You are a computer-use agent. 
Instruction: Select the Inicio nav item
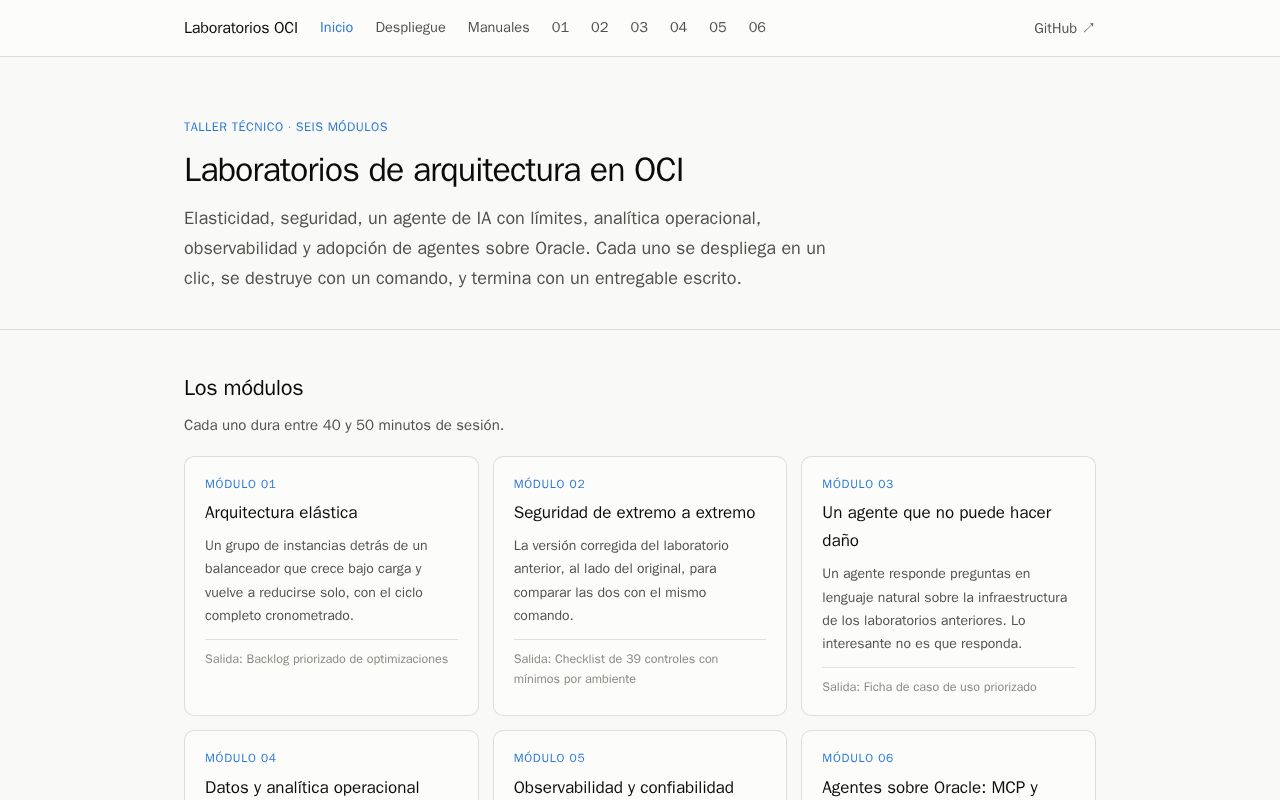coord(336,27)
